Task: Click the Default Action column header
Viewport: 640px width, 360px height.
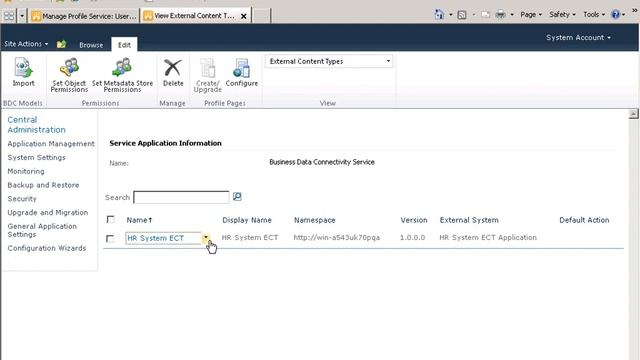Action: point(584,220)
